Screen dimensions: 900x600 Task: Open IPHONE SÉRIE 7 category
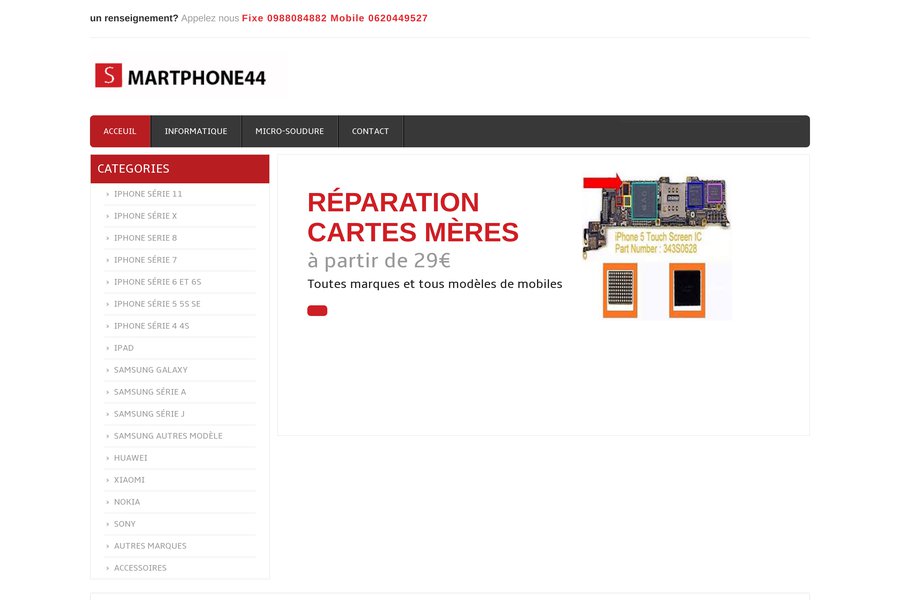(x=145, y=260)
